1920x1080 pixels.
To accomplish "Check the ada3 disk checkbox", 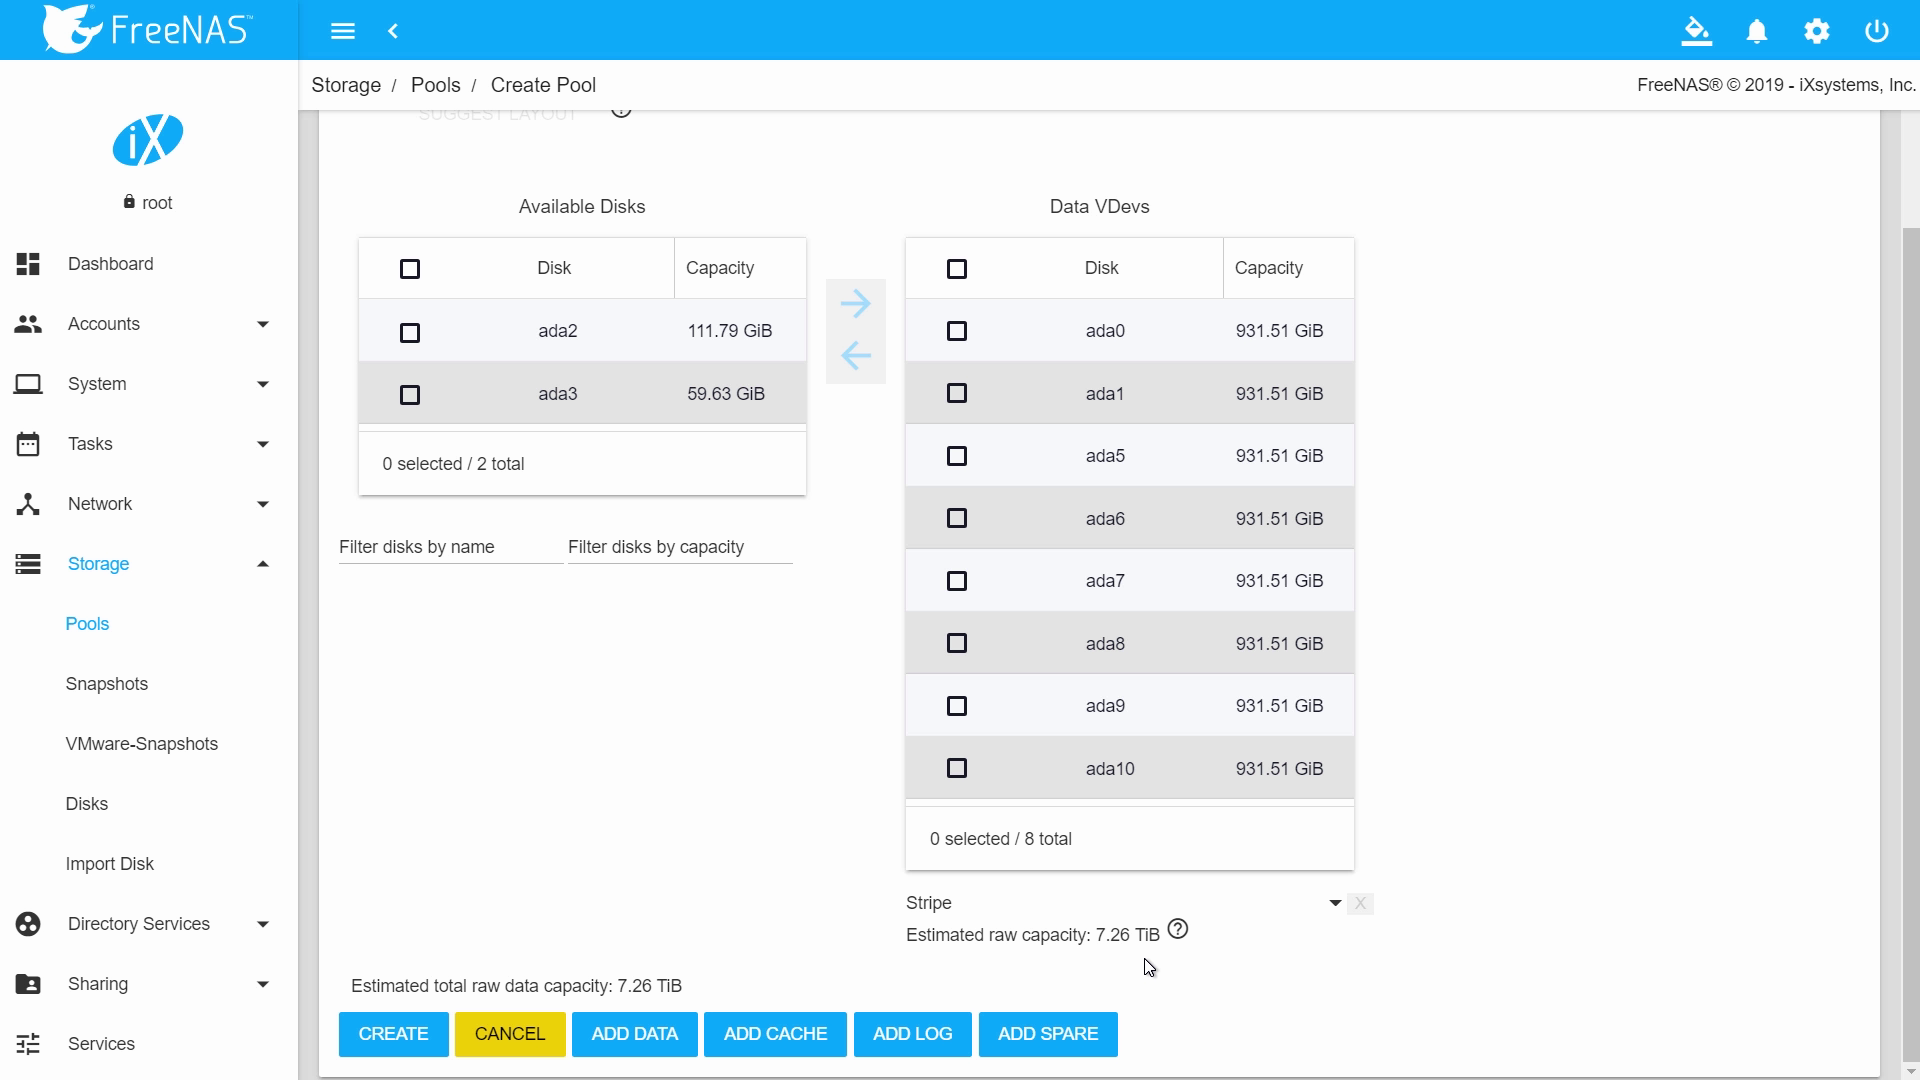I will (x=410, y=395).
